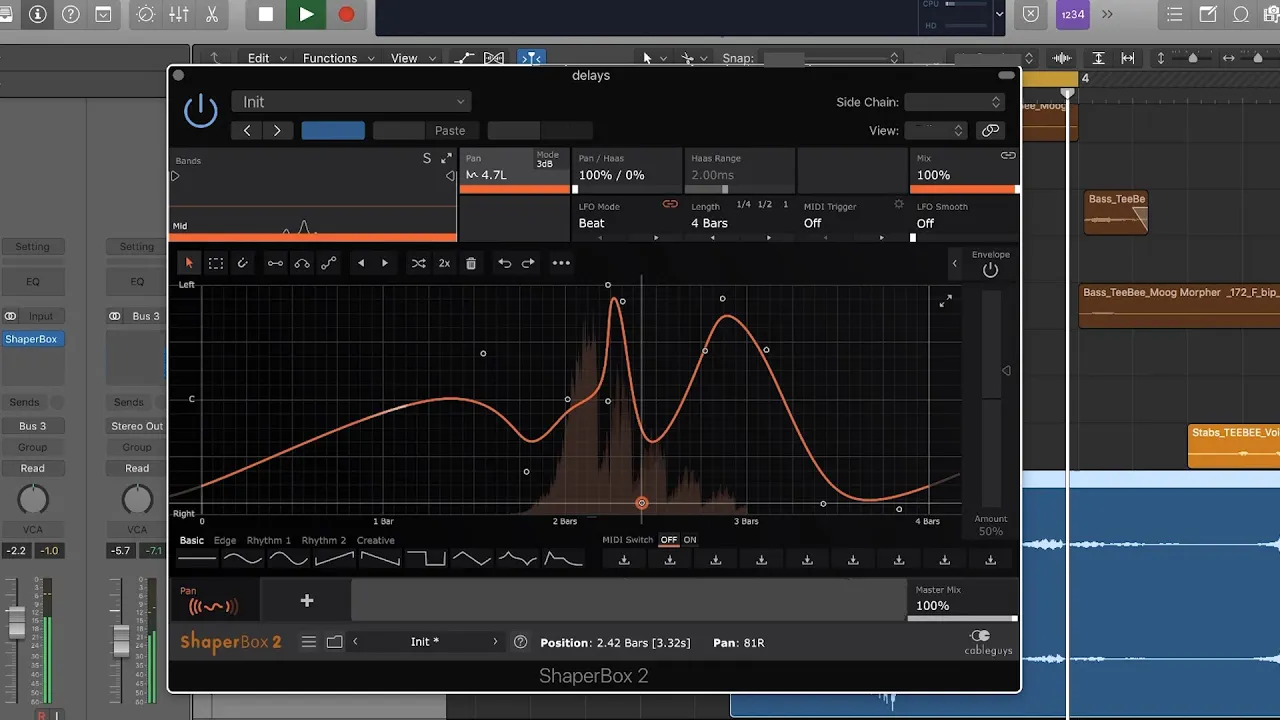Click the Paste button in plugin header
The image size is (1280, 720).
pyautogui.click(x=450, y=130)
